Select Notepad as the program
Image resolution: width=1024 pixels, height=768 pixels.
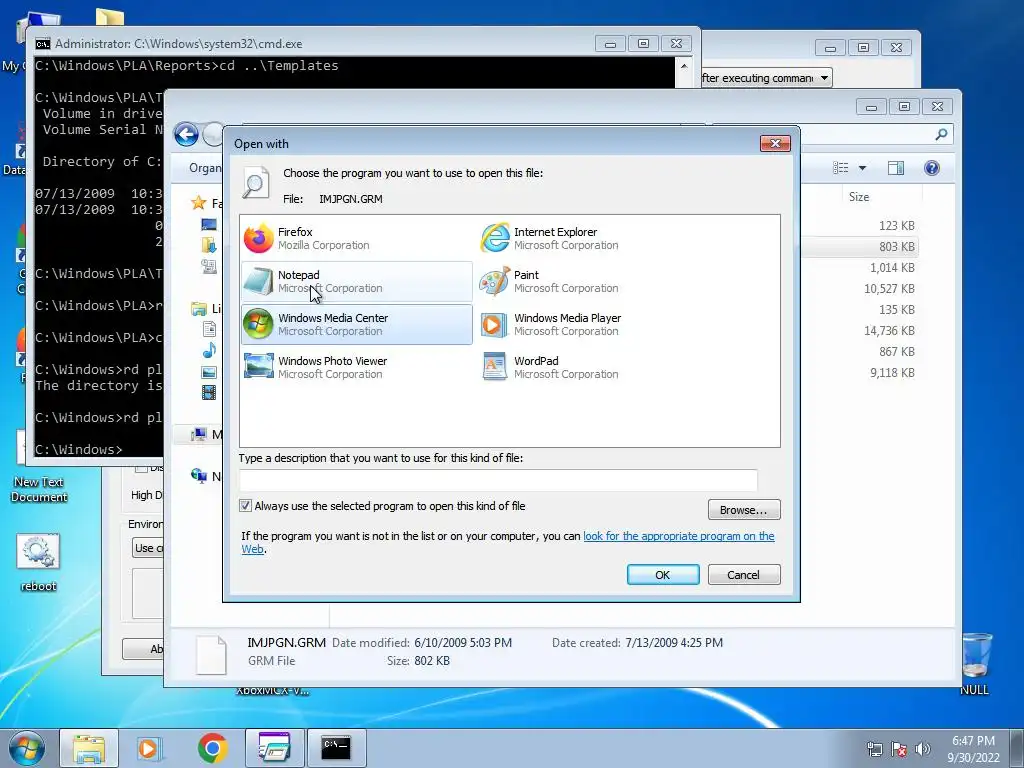point(357,281)
